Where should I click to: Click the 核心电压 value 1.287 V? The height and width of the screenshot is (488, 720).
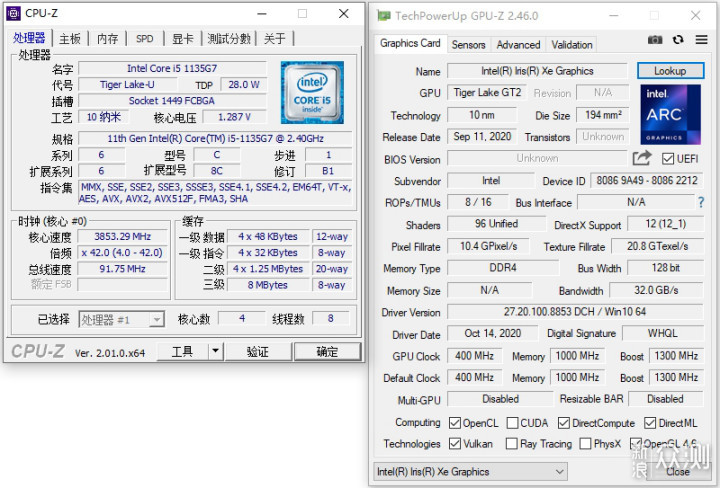pyautogui.click(x=234, y=117)
